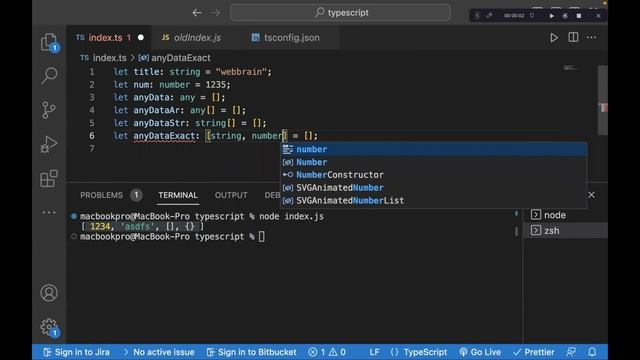Select the NumberConstructor suggestion
This screenshot has width=640, height=360.
click(x=434, y=175)
